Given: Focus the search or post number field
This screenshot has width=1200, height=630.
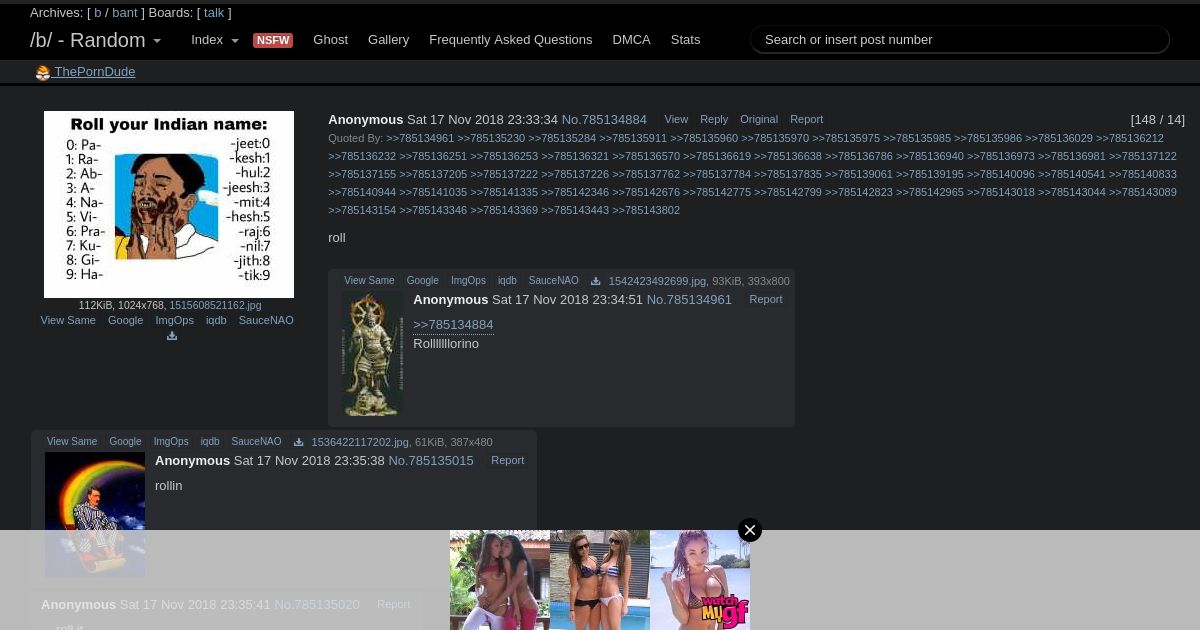Looking at the screenshot, I should [x=960, y=40].
